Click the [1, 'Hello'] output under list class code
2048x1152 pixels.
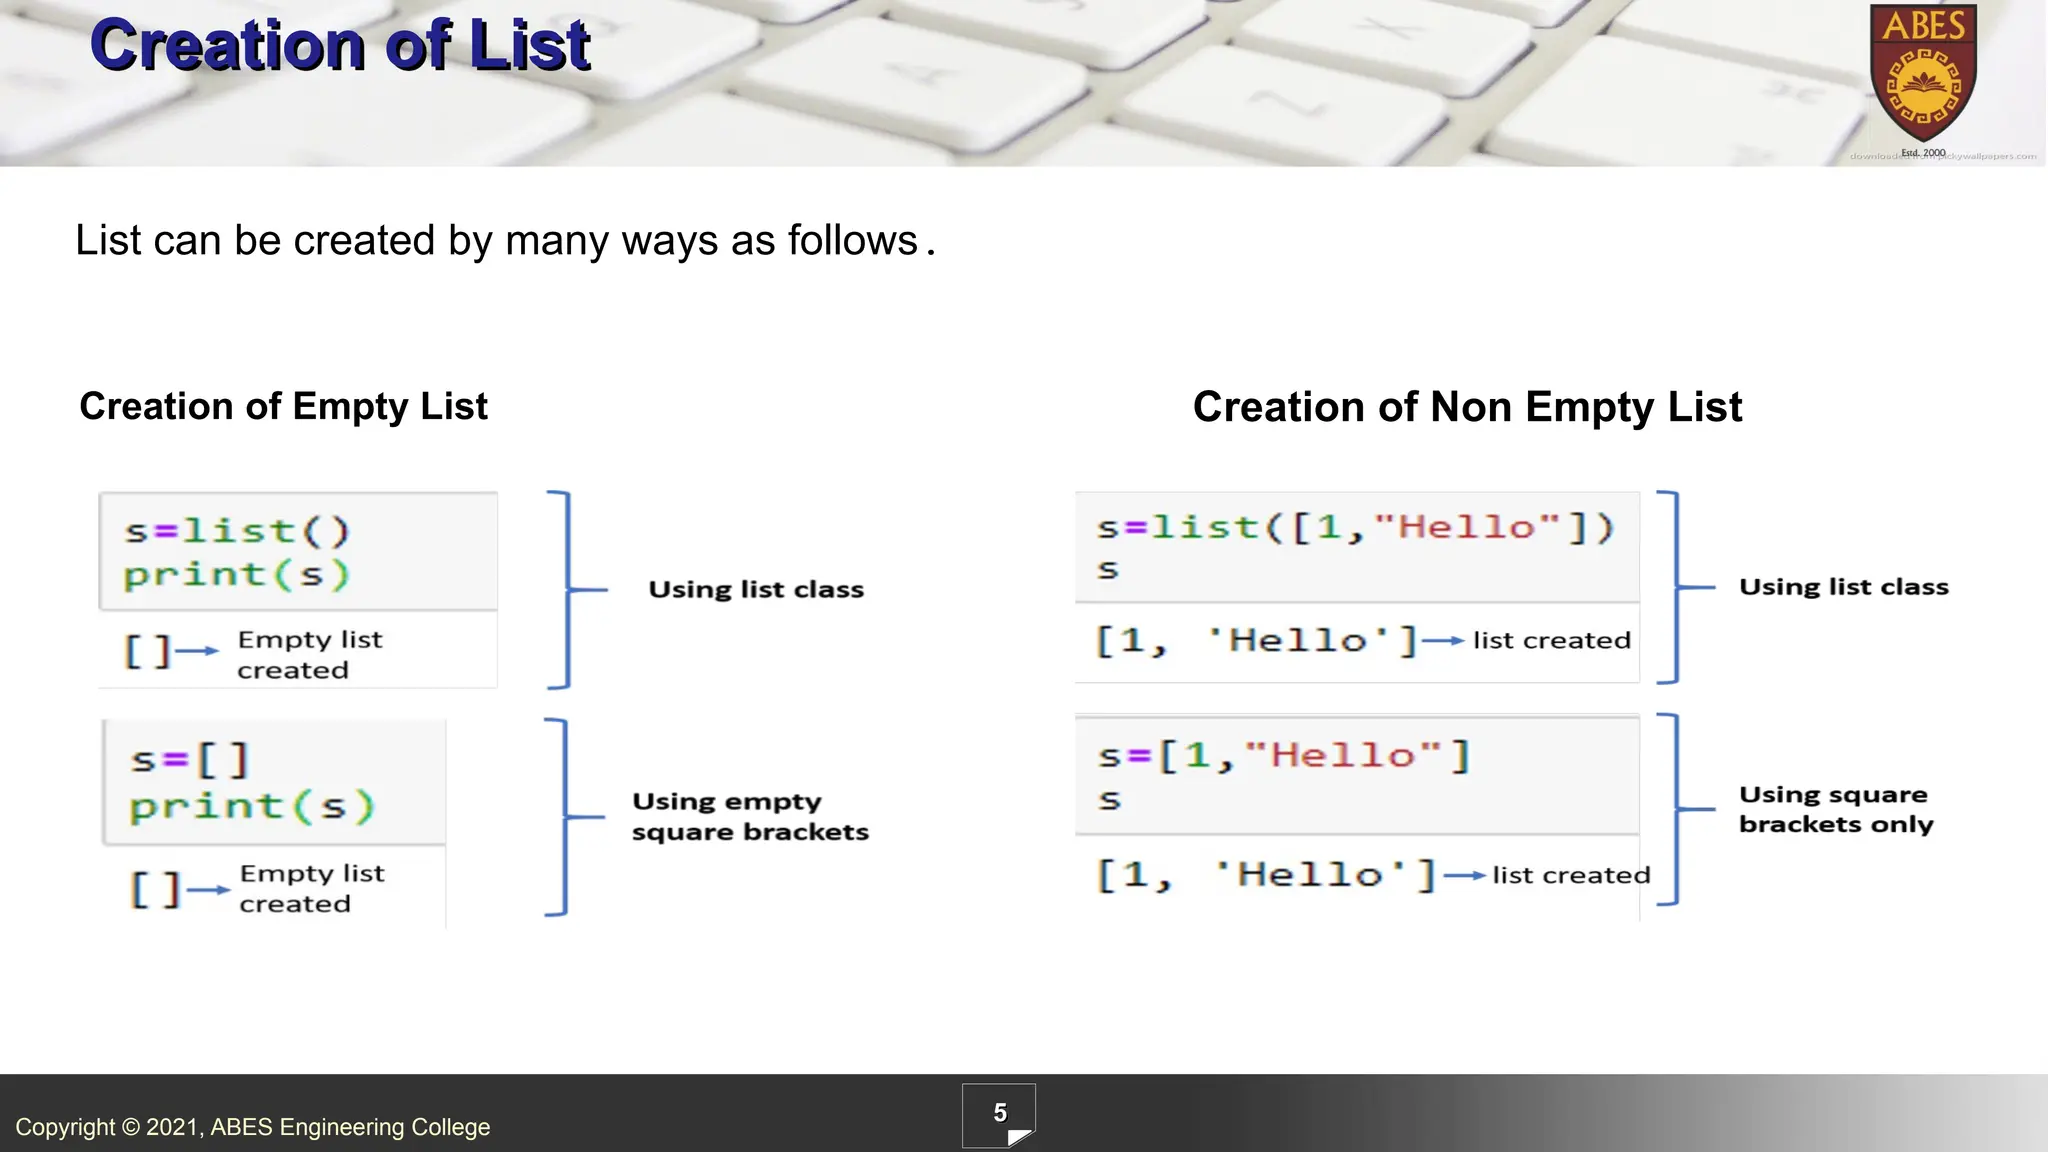1257,640
